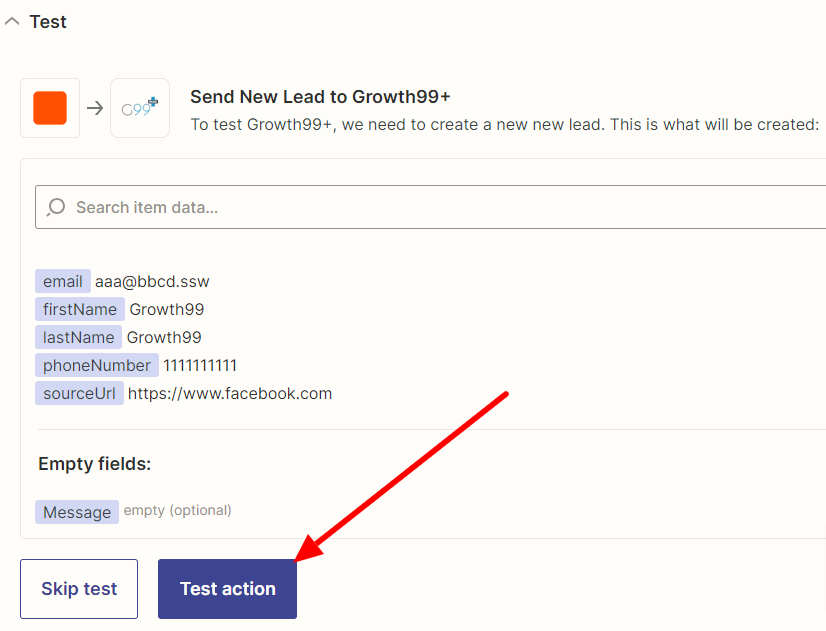Click the Empty fields heading
Screen dimensions: 826x631
(95, 464)
